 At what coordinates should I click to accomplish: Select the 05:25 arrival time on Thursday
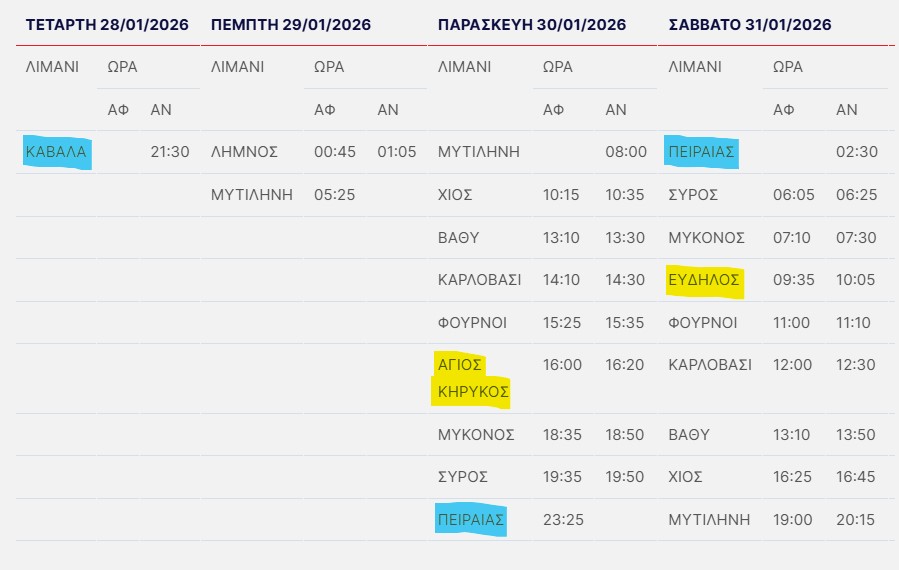[334, 195]
